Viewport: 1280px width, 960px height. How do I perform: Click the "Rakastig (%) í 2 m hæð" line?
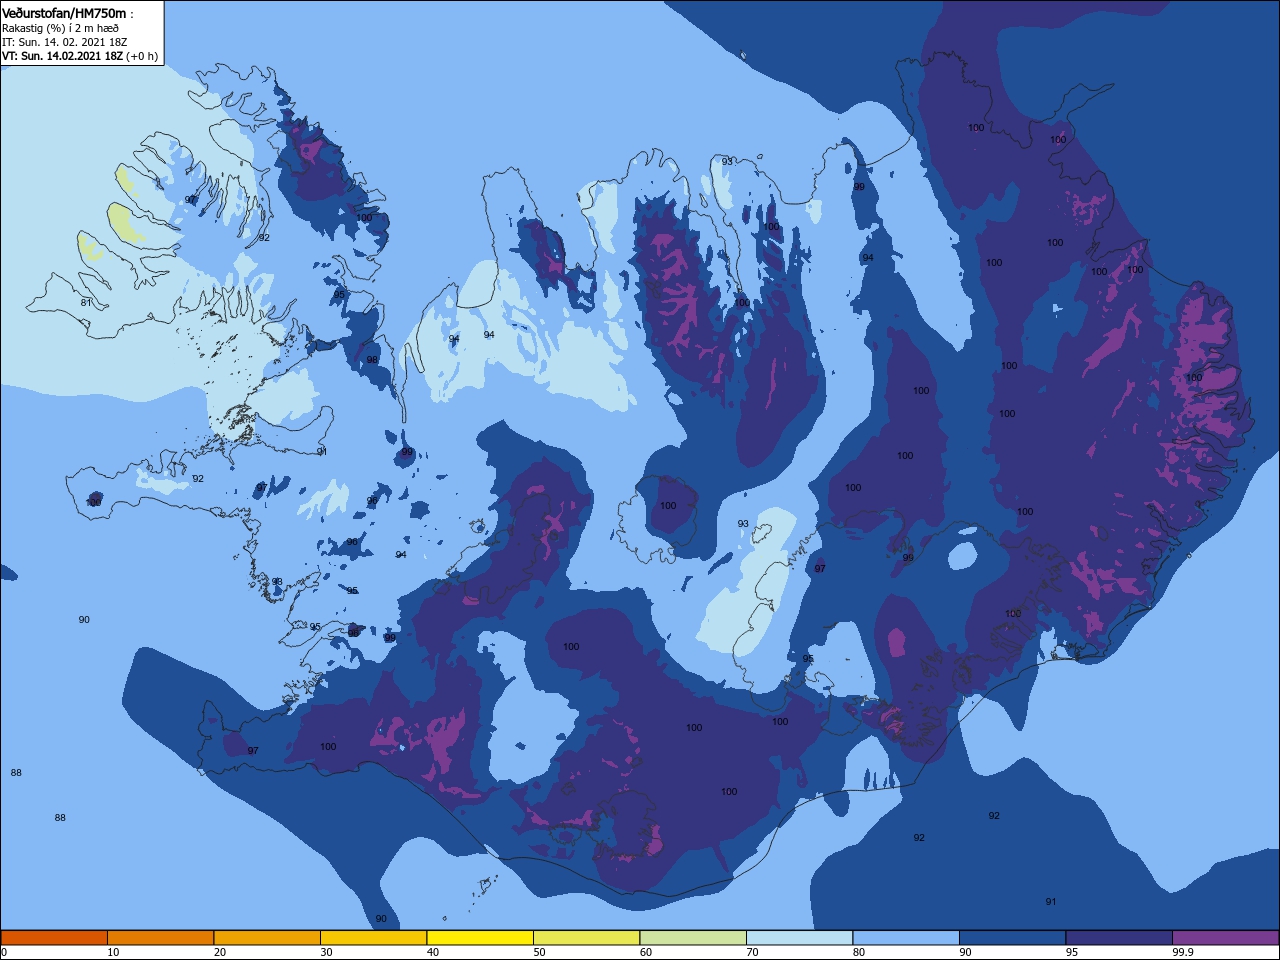60,28
